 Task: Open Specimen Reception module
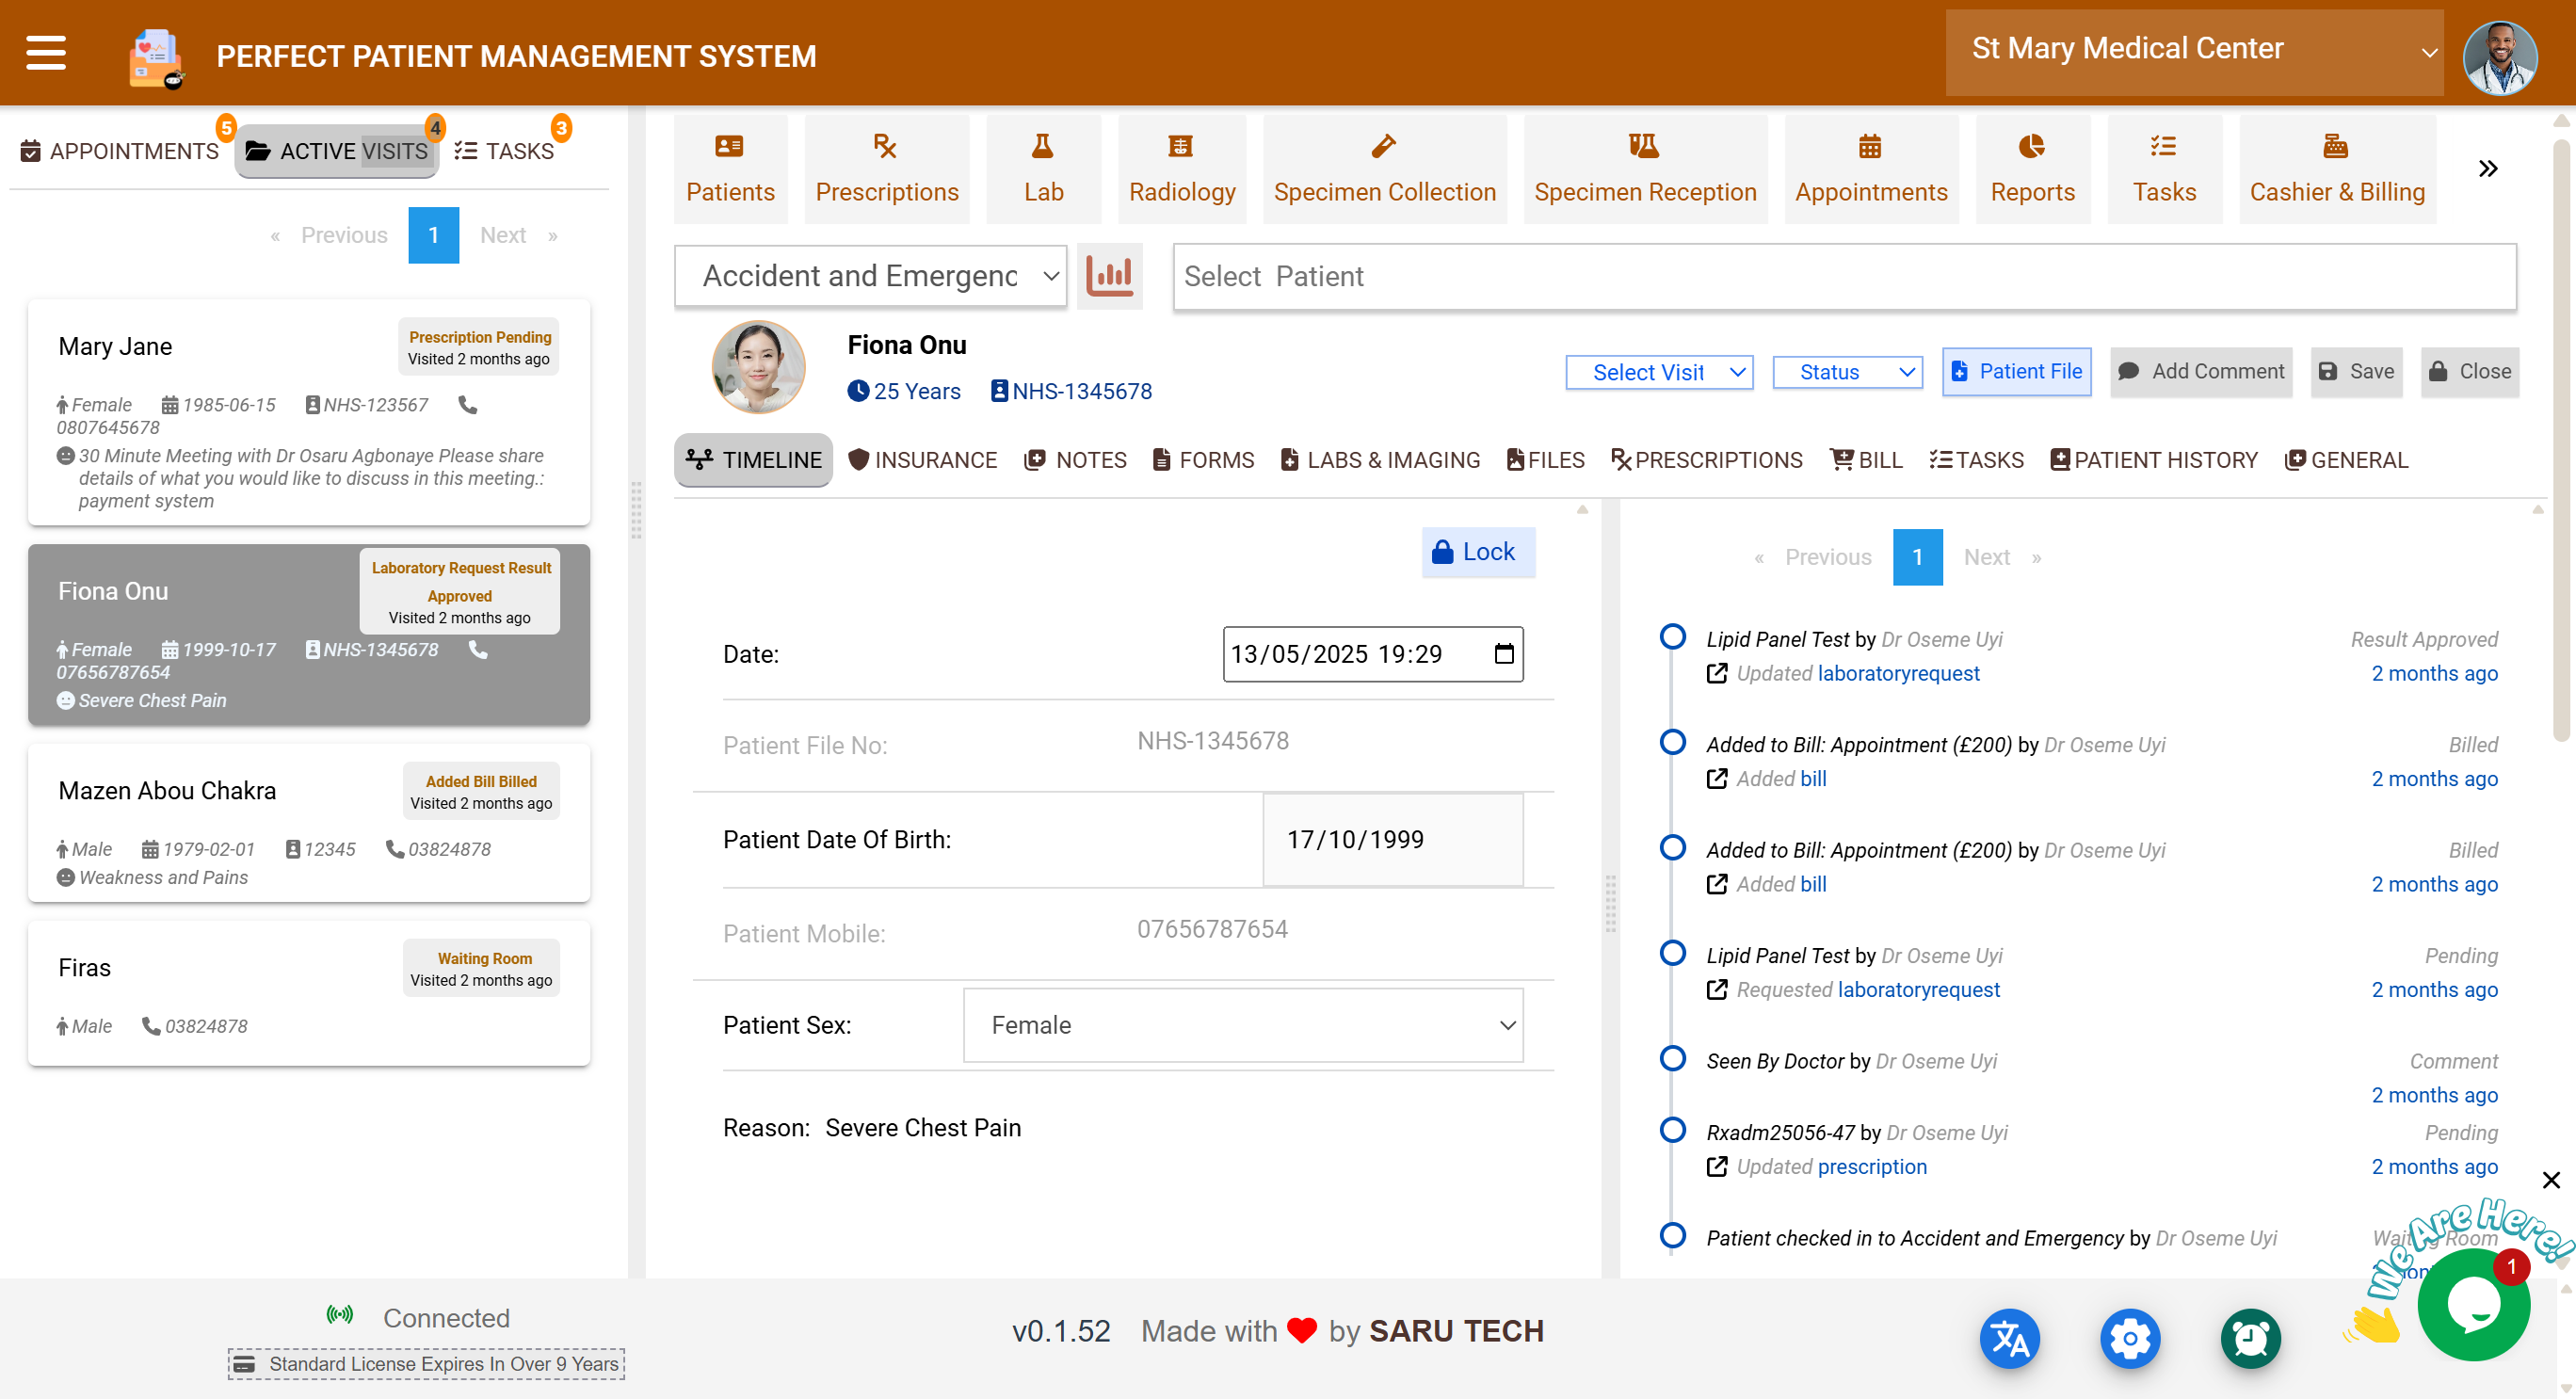(1645, 168)
